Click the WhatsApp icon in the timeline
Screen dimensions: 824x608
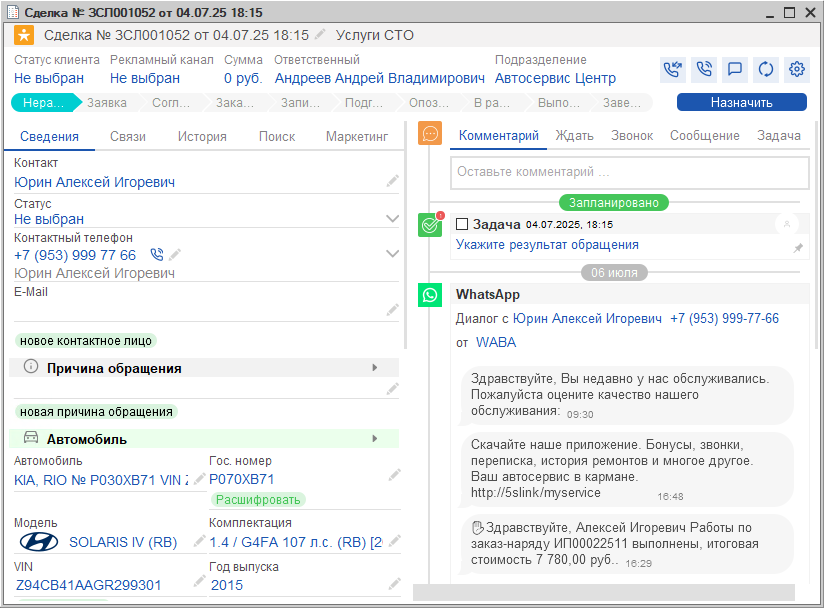click(x=429, y=294)
